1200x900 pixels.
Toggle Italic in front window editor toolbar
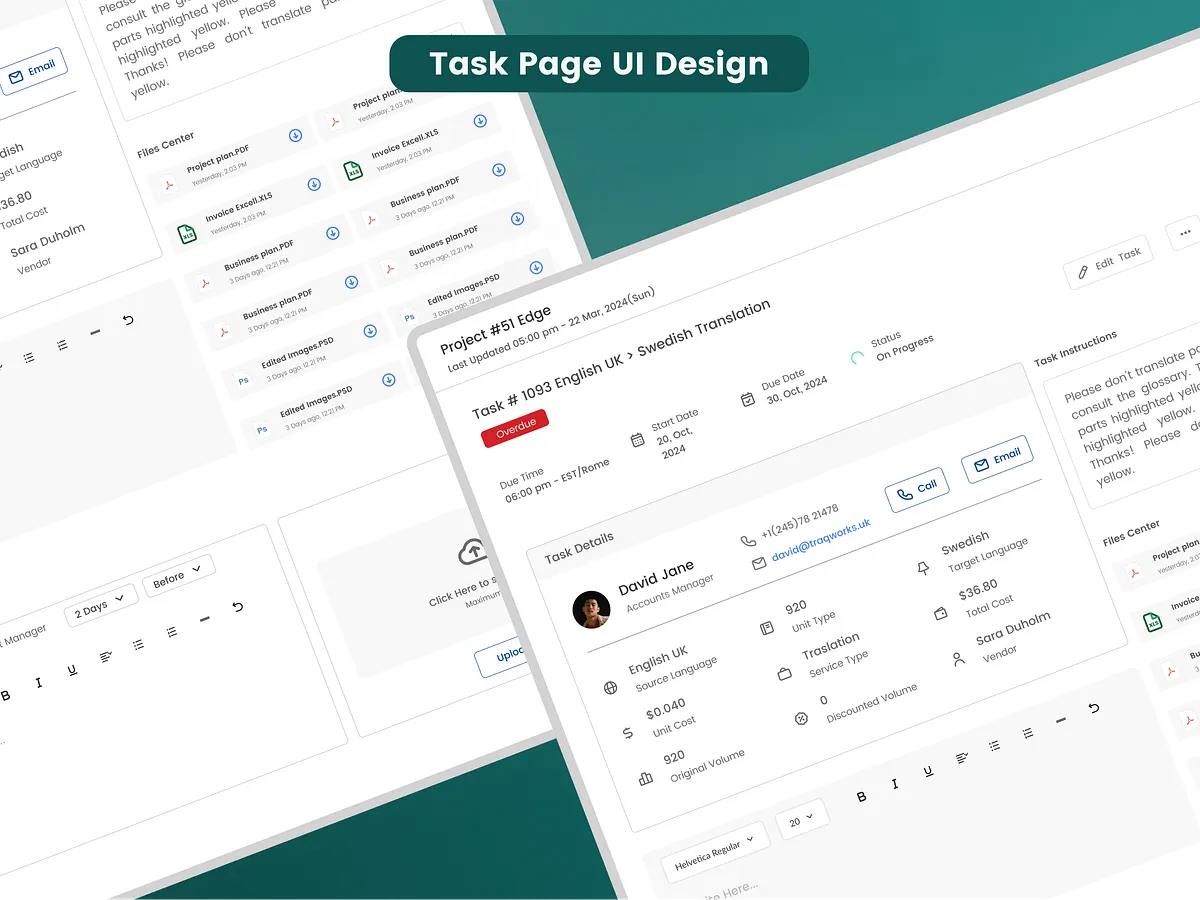(895, 784)
